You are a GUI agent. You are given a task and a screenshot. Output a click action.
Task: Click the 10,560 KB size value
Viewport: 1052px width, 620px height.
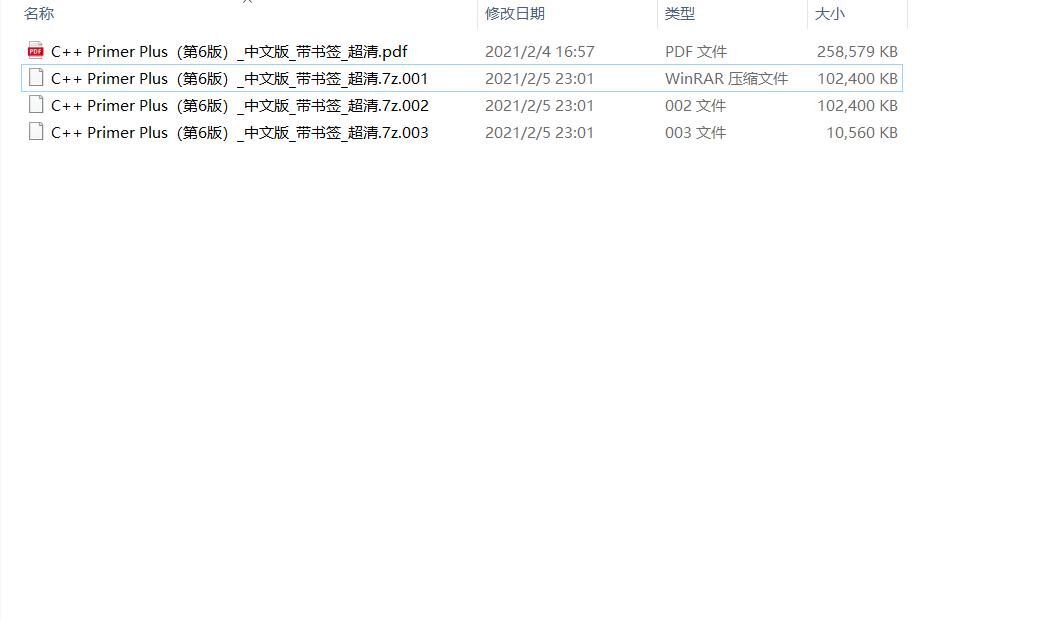tap(861, 132)
